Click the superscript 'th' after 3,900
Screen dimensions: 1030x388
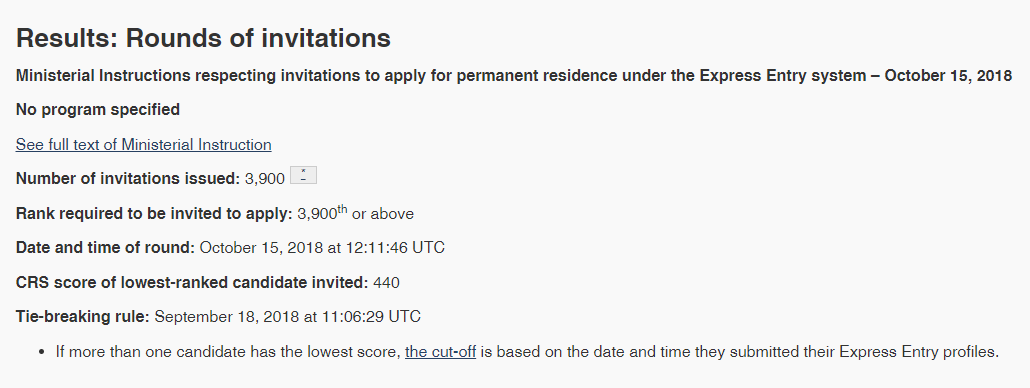coord(342,209)
